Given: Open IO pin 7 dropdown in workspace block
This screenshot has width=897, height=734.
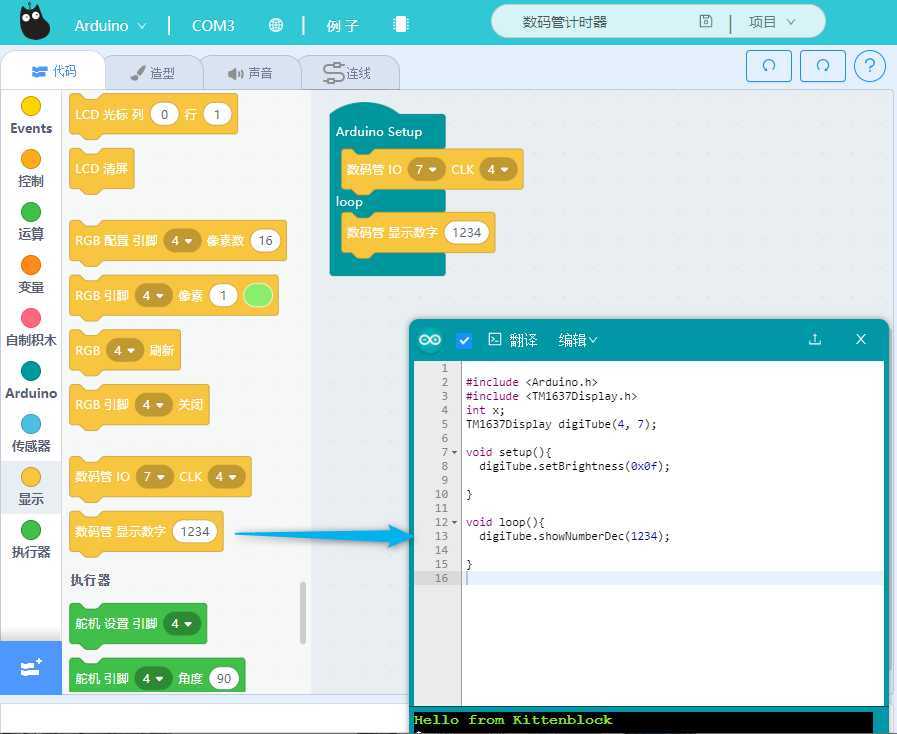Looking at the screenshot, I should [x=426, y=169].
